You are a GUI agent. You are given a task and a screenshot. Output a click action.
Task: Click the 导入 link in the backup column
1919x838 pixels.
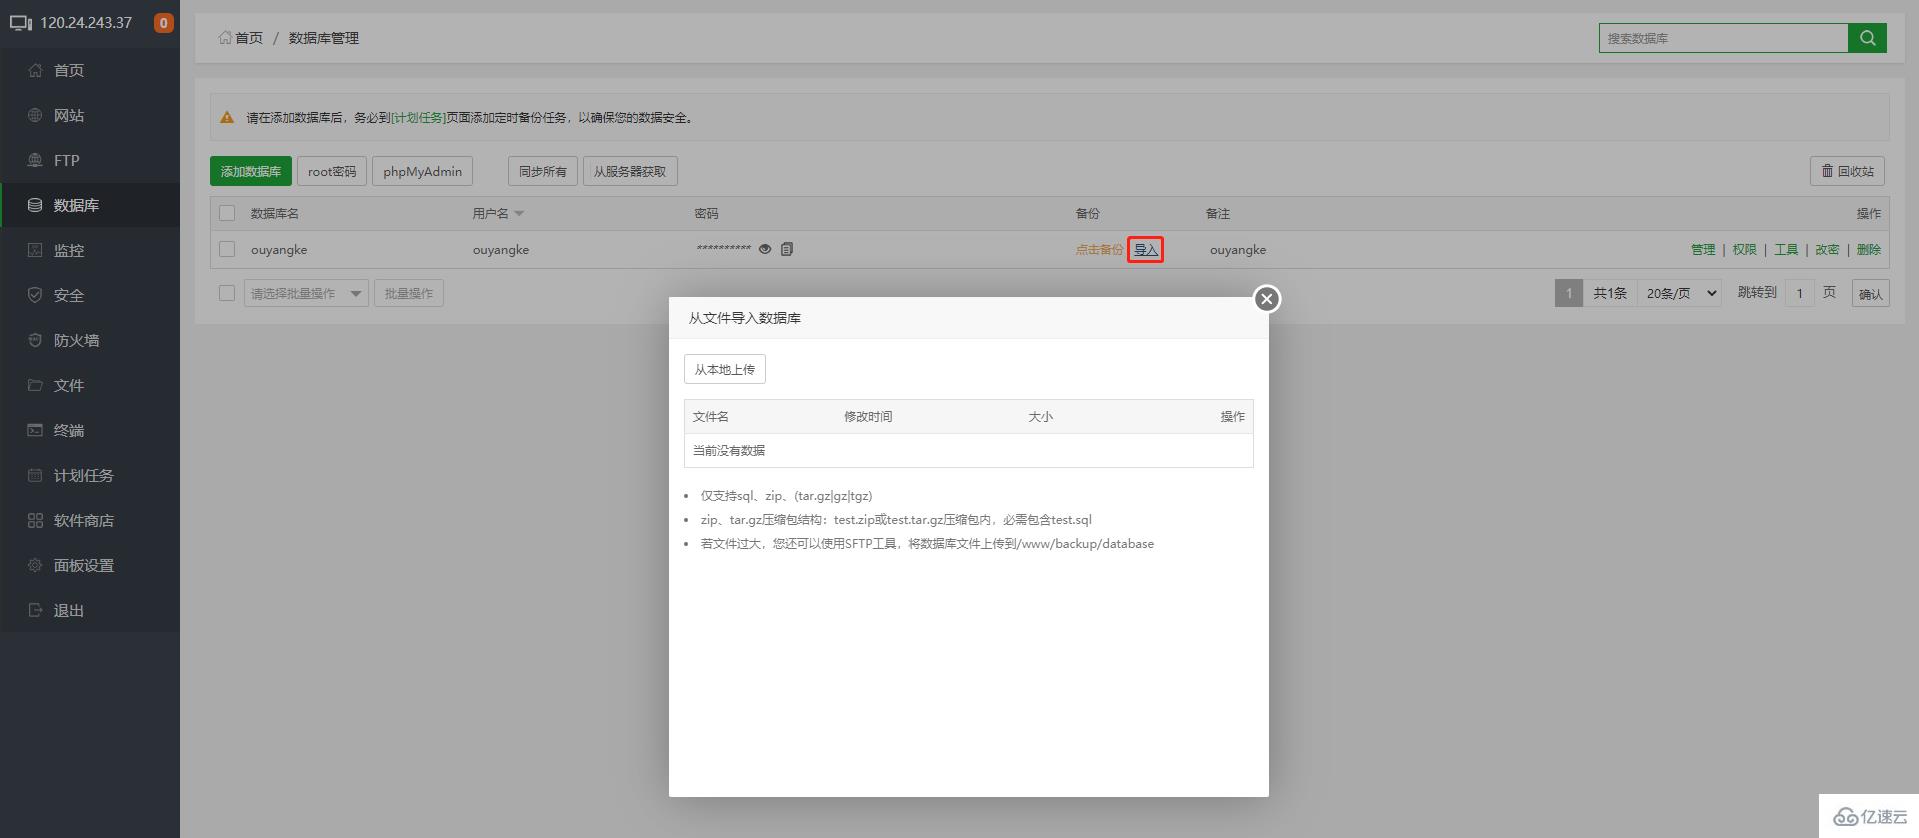1145,250
